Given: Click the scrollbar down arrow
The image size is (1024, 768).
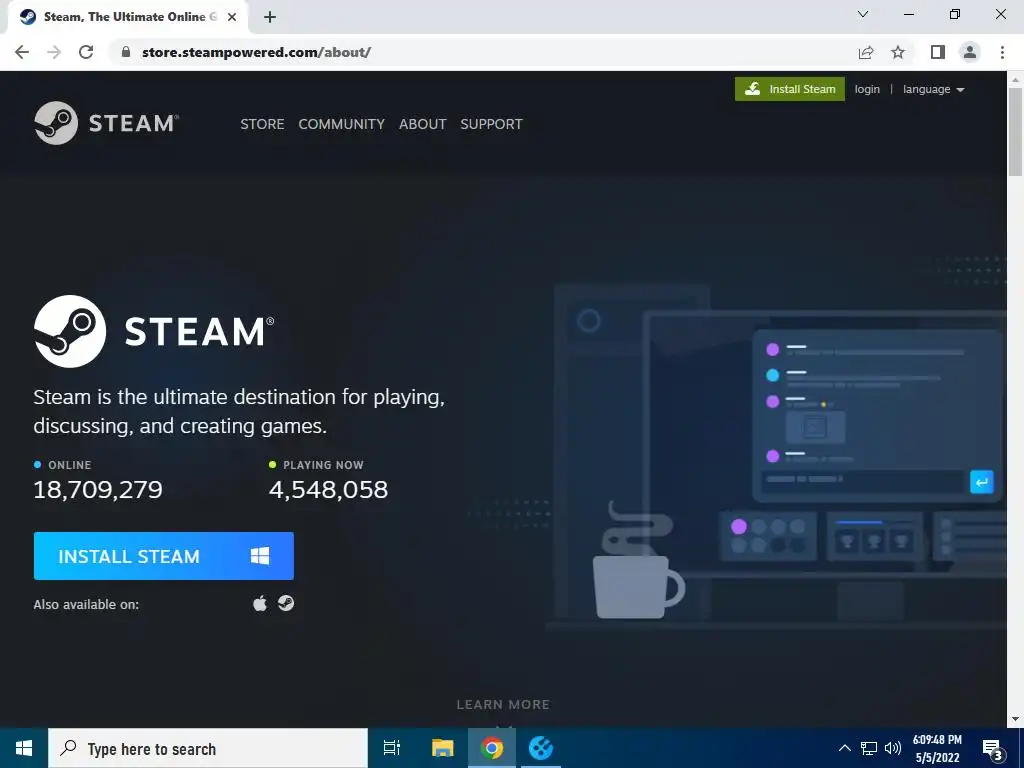Looking at the screenshot, I should 1015,719.
